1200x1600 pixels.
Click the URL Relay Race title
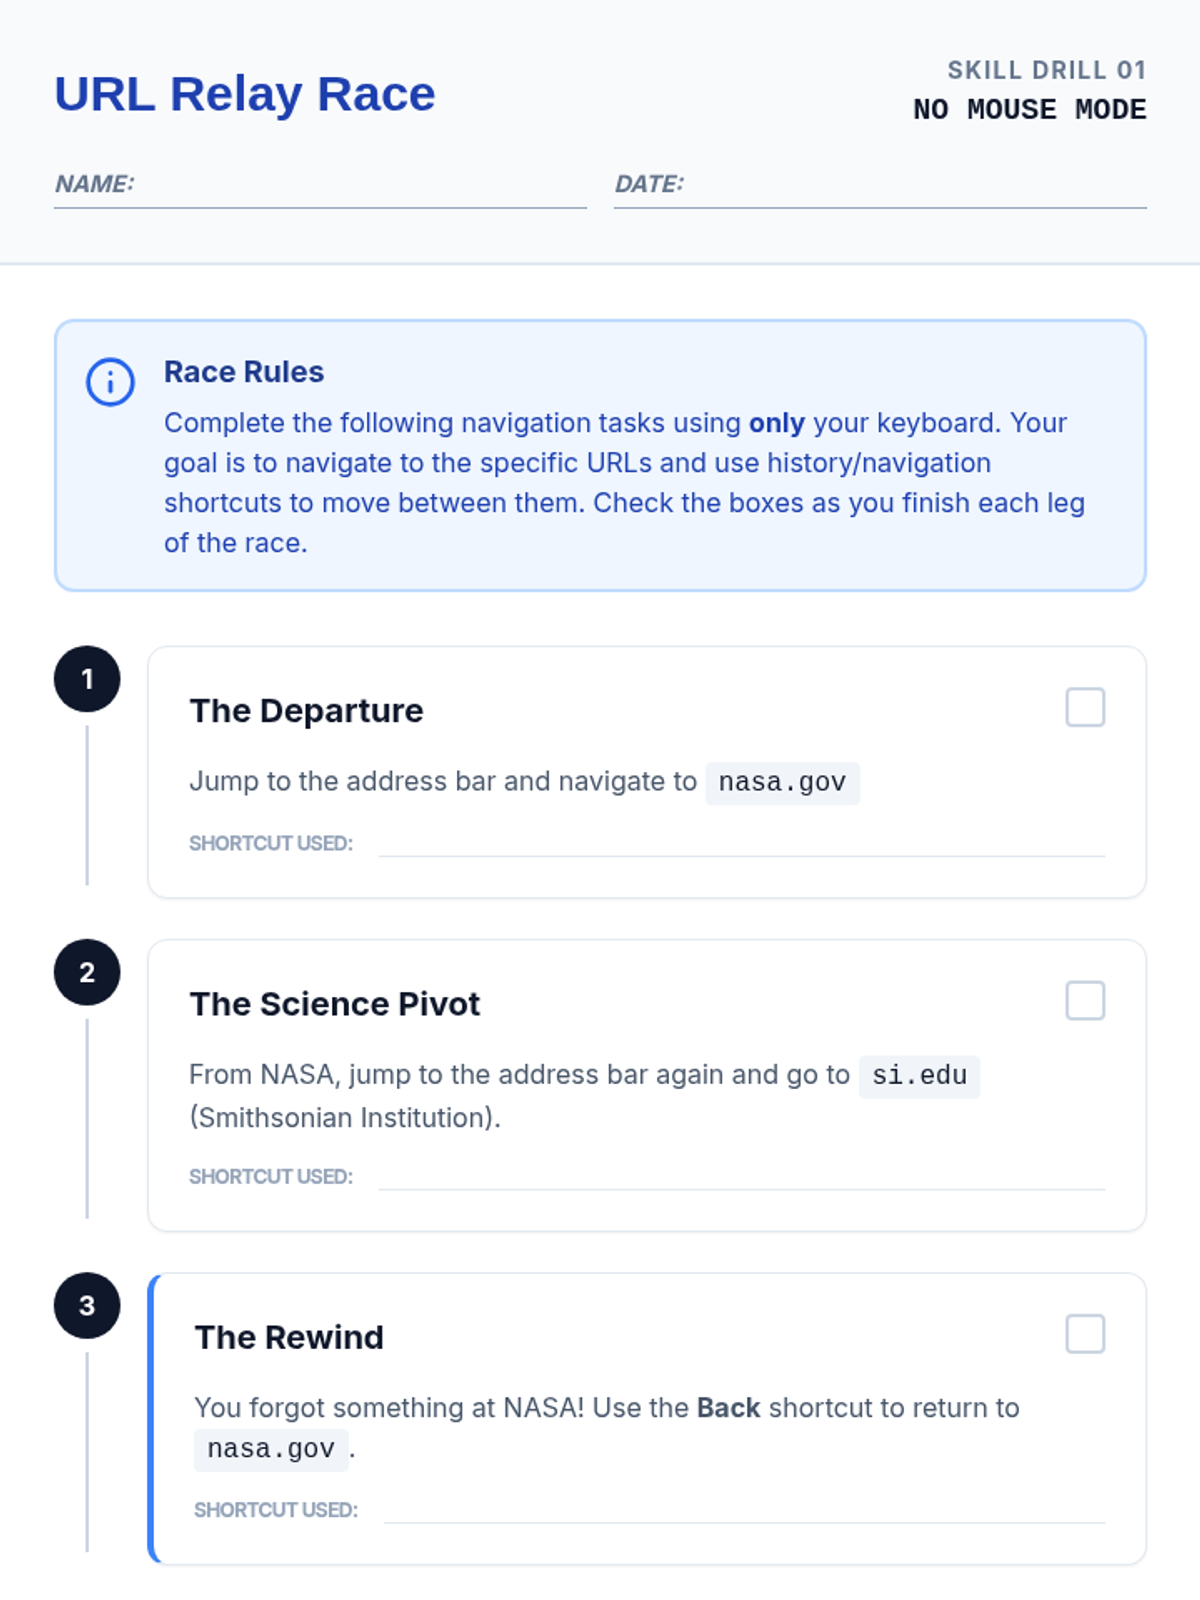click(x=245, y=95)
